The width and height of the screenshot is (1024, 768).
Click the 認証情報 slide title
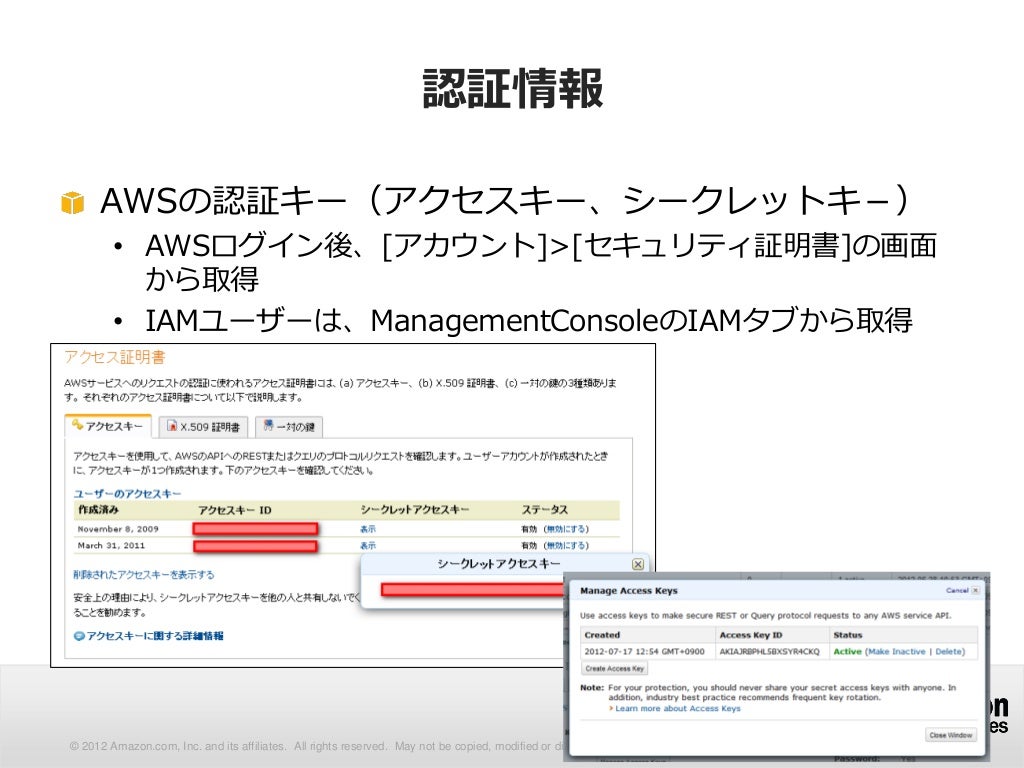point(512,88)
